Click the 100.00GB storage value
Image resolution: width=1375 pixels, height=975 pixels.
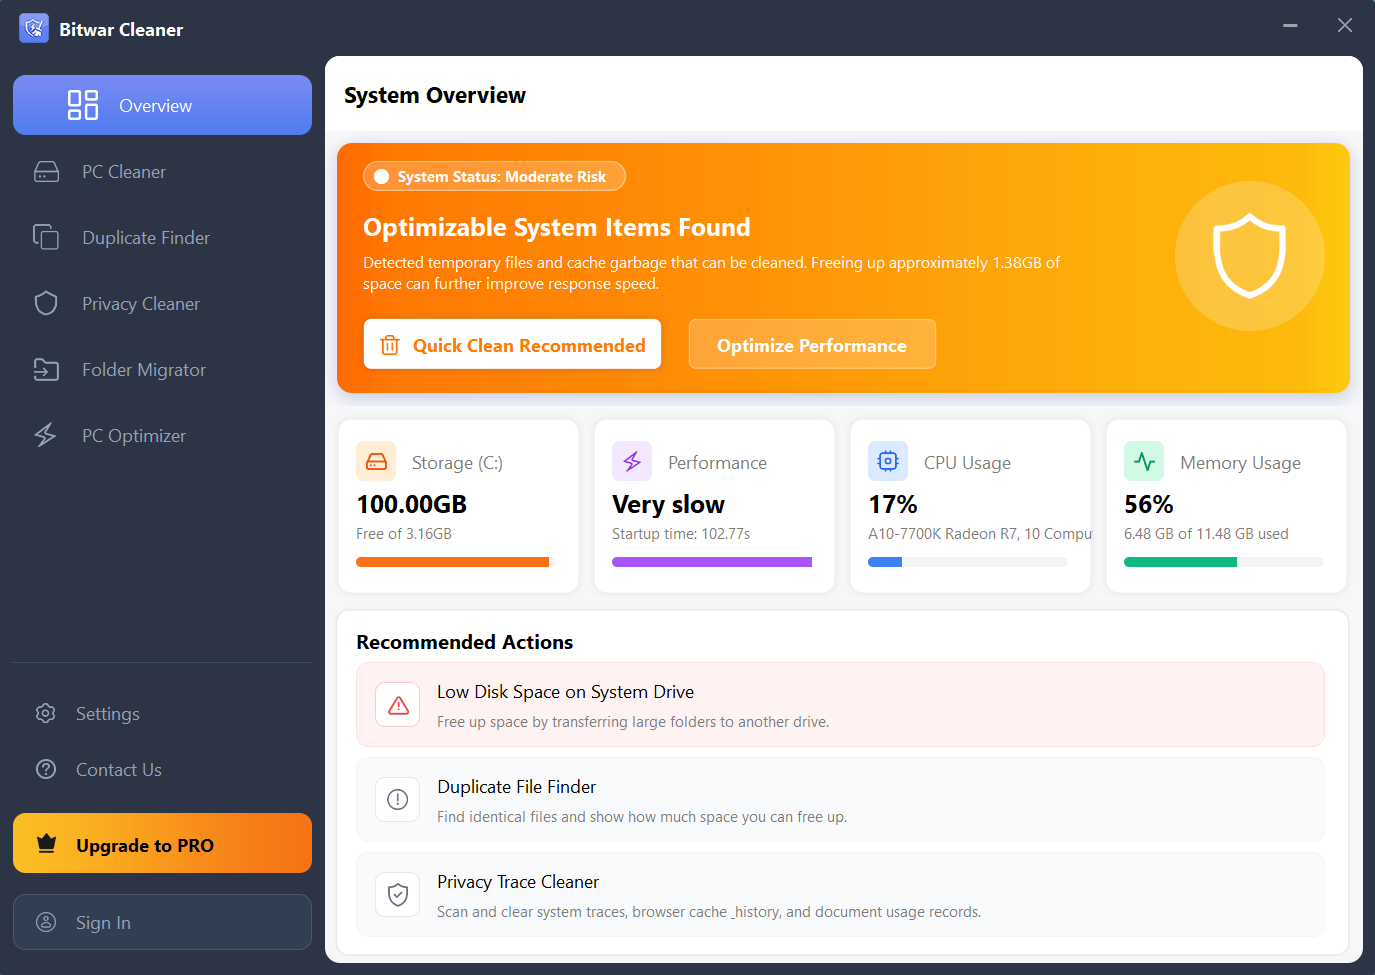[x=412, y=504]
